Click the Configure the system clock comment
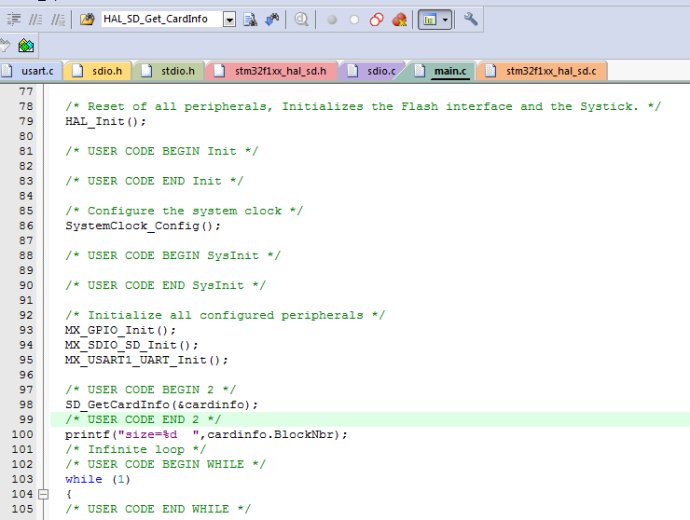690x520 pixels. coord(184,211)
